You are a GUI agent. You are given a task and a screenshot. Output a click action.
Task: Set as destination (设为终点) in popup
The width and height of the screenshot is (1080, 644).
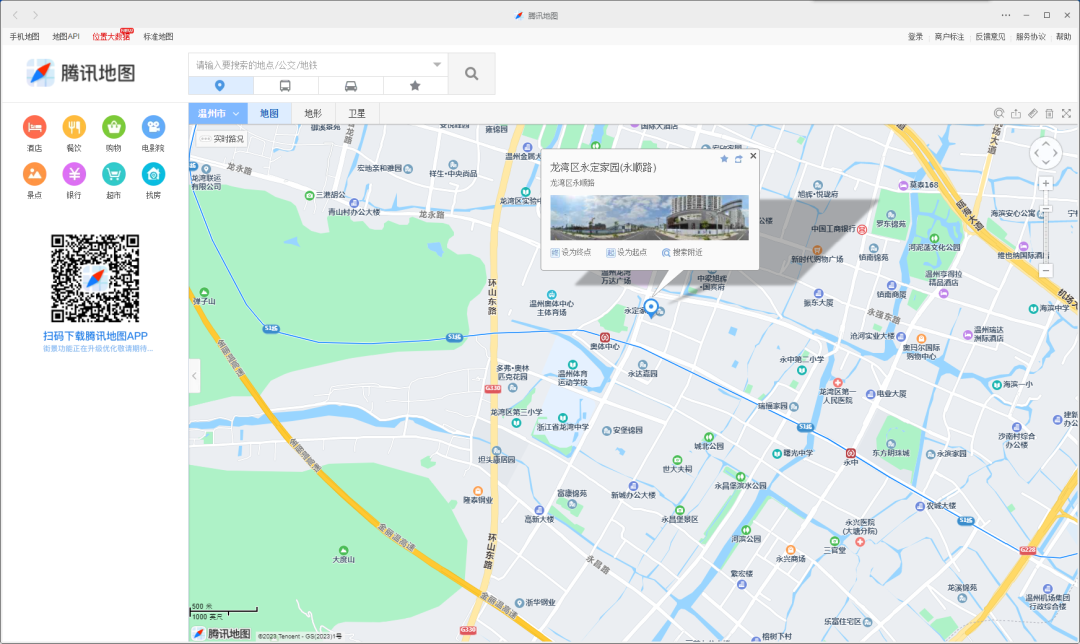pyautogui.click(x=571, y=253)
